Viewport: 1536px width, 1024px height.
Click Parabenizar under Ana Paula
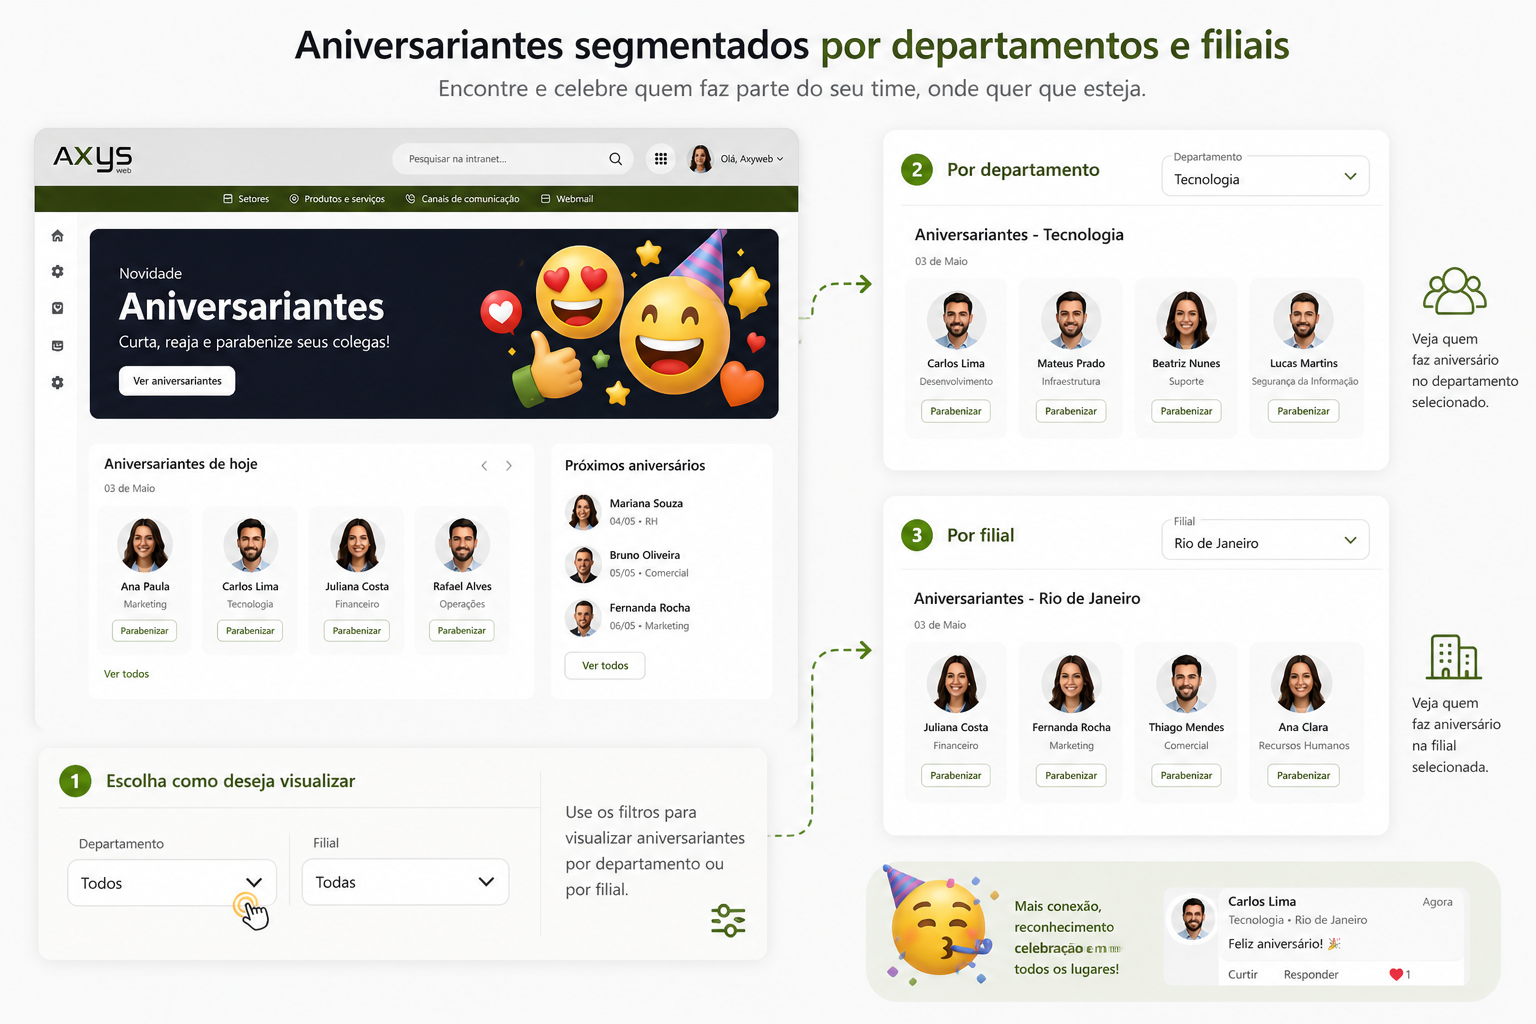tap(145, 631)
